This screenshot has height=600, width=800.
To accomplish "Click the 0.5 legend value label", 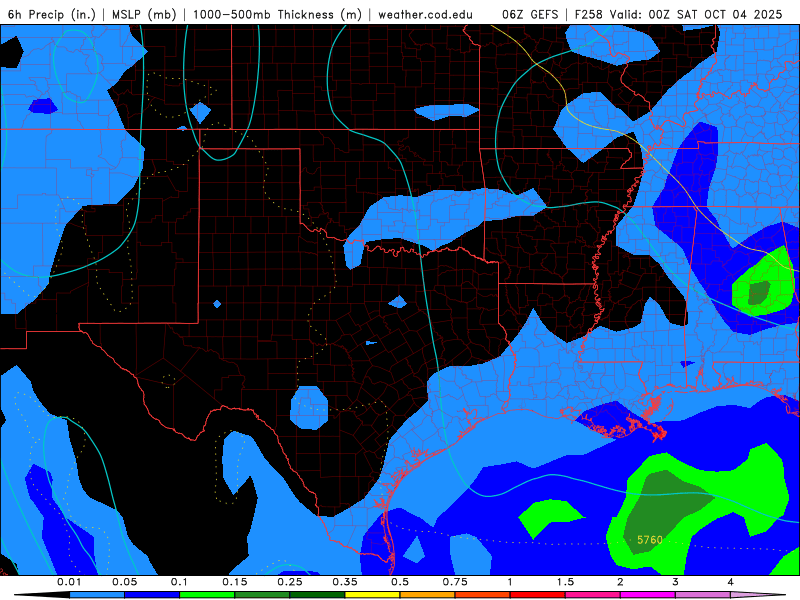I will click(400, 582).
